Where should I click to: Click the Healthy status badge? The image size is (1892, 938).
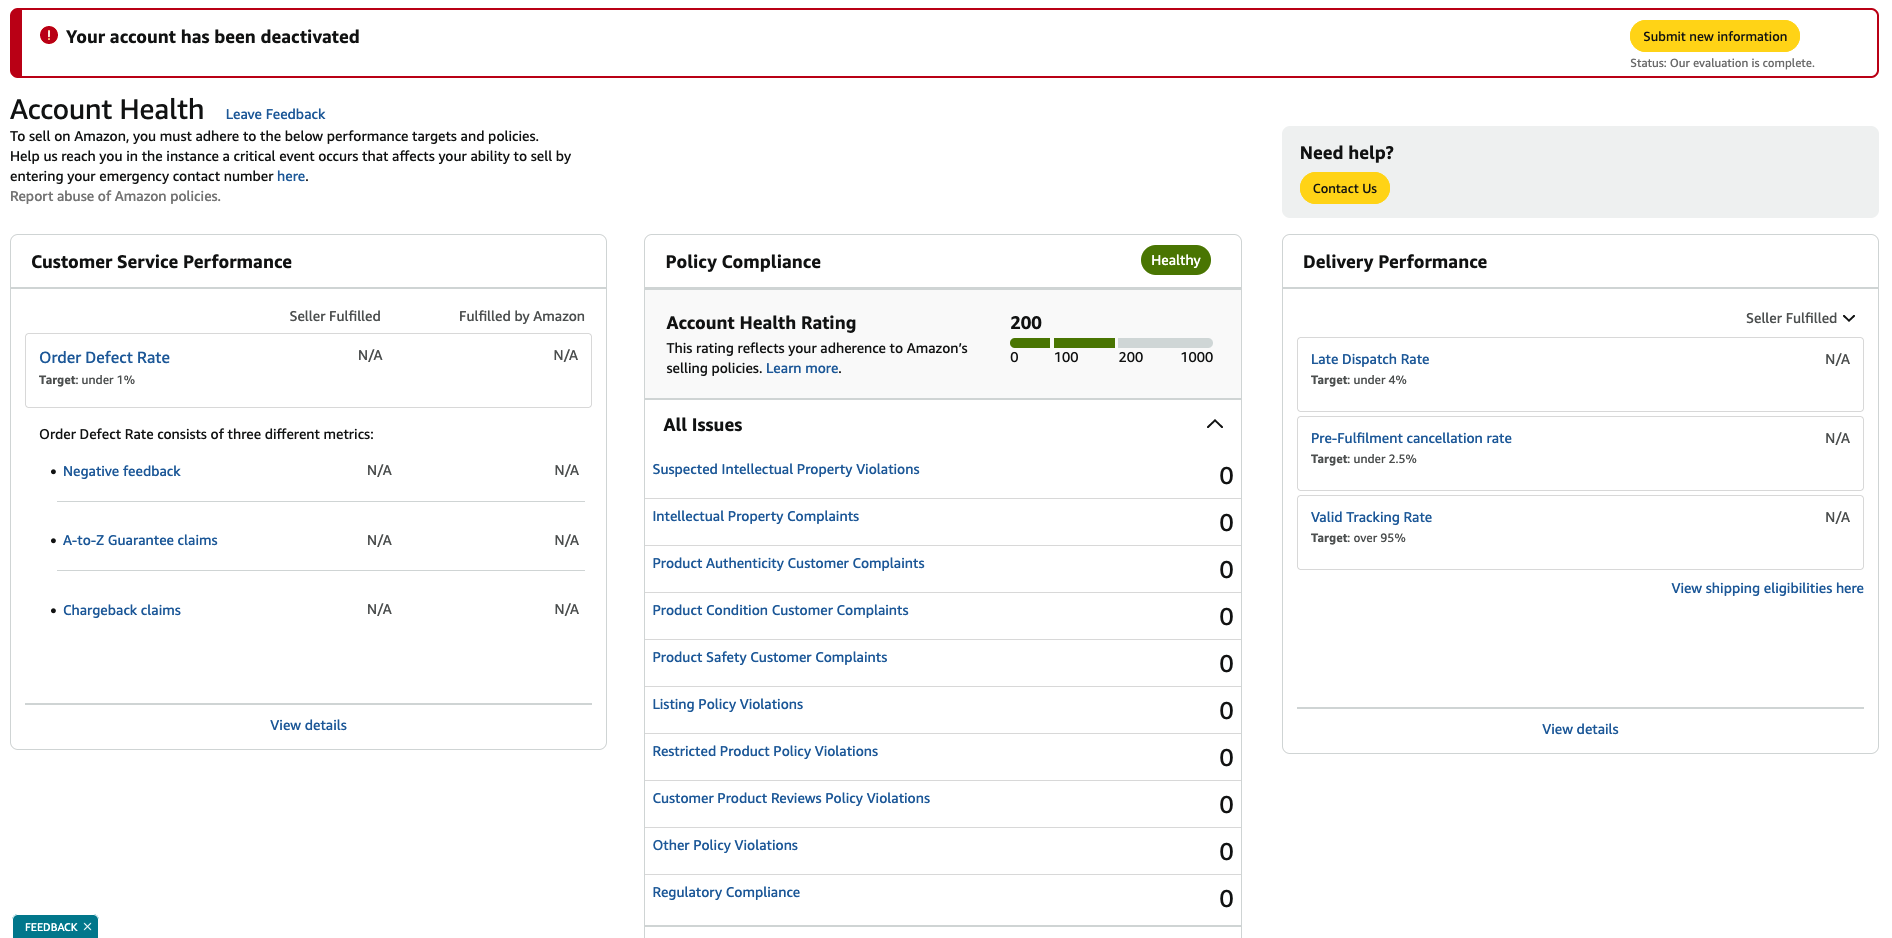click(1175, 260)
